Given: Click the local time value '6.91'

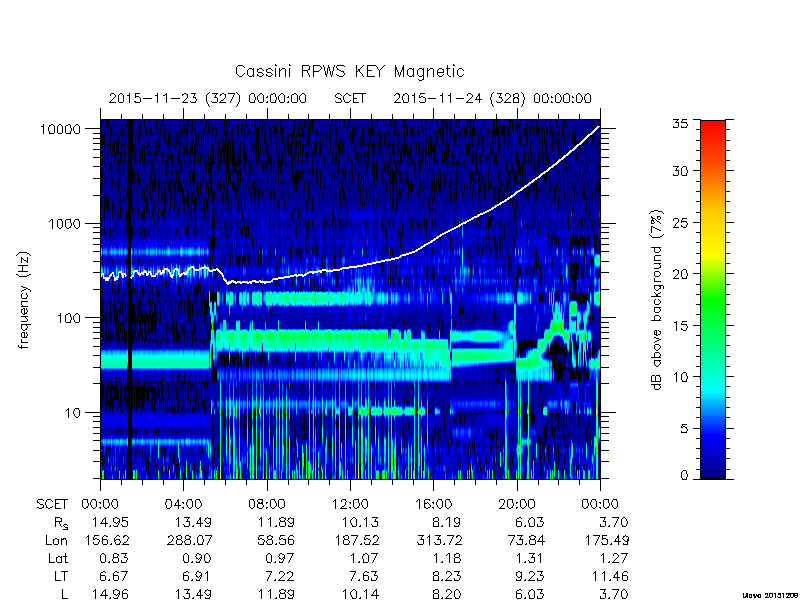Looking at the screenshot, I should 198,576.
